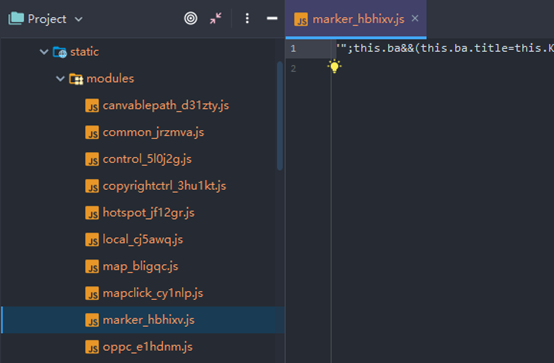Image resolution: width=554 pixels, height=363 pixels.
Task: Select the modules folder label
Action: tap(110, 78)
